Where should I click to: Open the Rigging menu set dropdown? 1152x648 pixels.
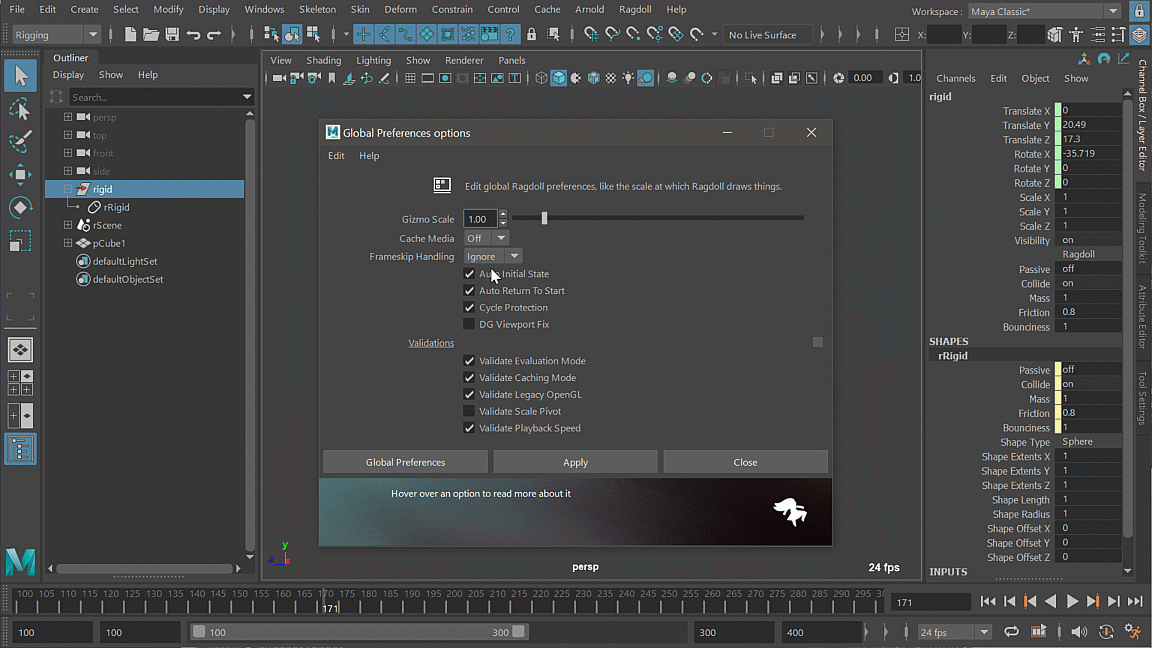[56, 35]
